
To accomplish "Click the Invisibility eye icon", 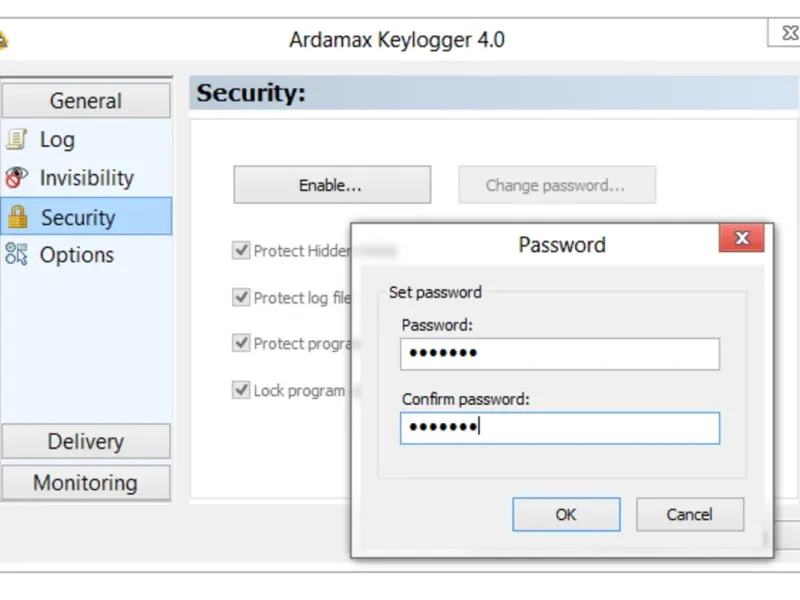I will click(x=16, y=178).
